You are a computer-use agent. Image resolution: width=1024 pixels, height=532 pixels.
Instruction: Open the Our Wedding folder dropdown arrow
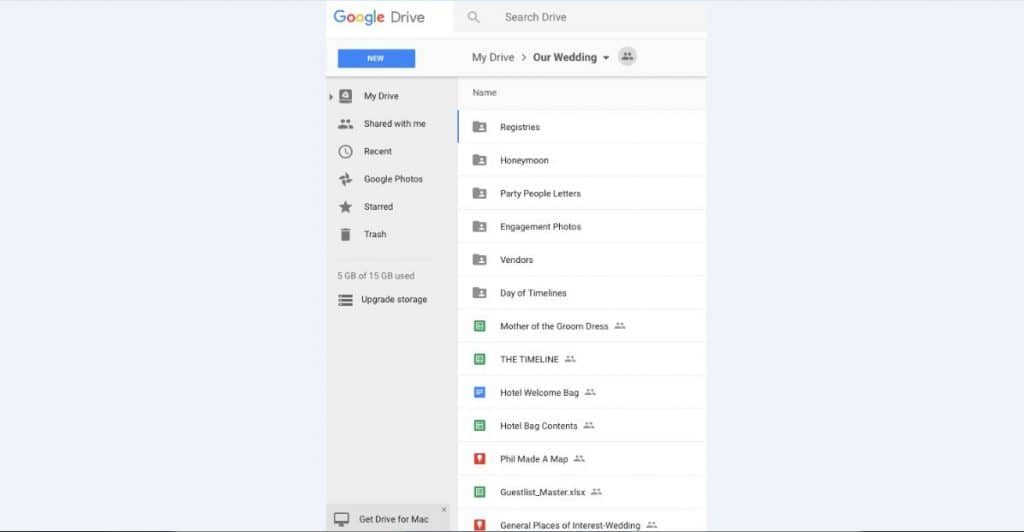click(x=606, y=58)
